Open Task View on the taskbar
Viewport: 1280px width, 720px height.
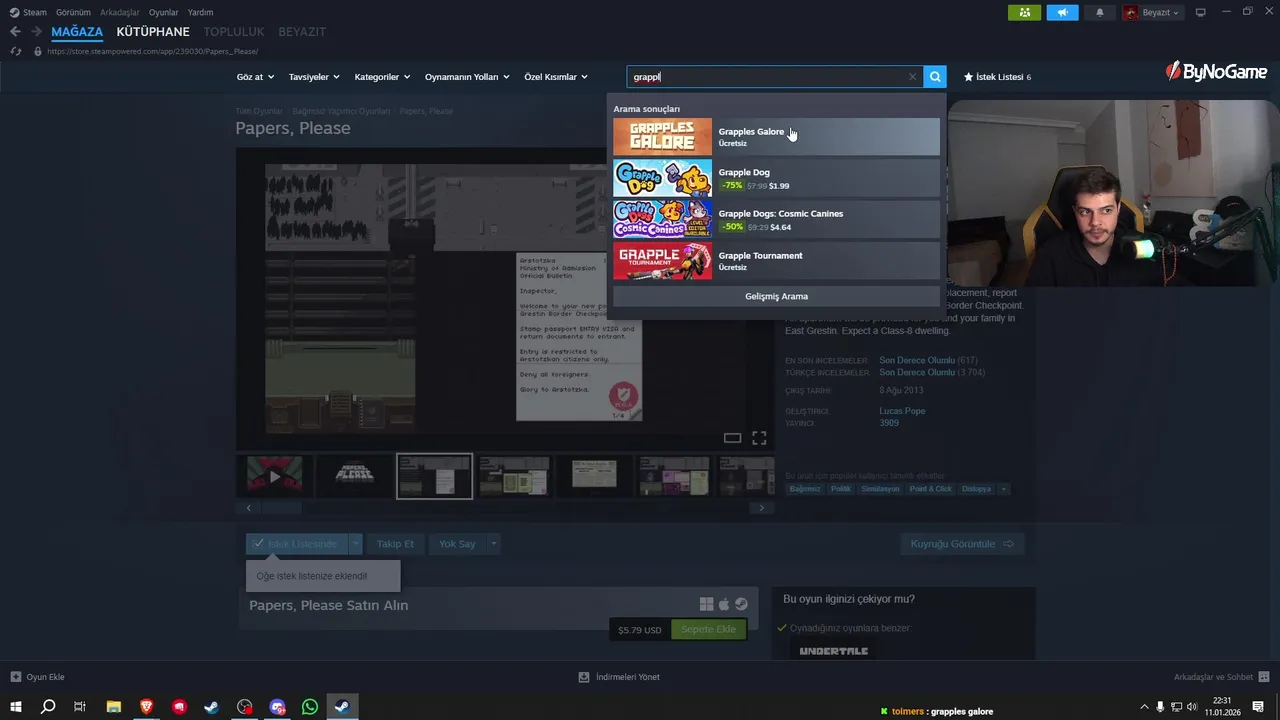pyautogui.click(x=80, y=707)
